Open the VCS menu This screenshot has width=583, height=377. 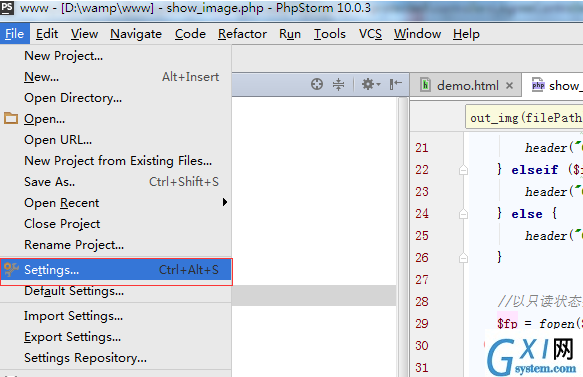(x=370, y=34)
